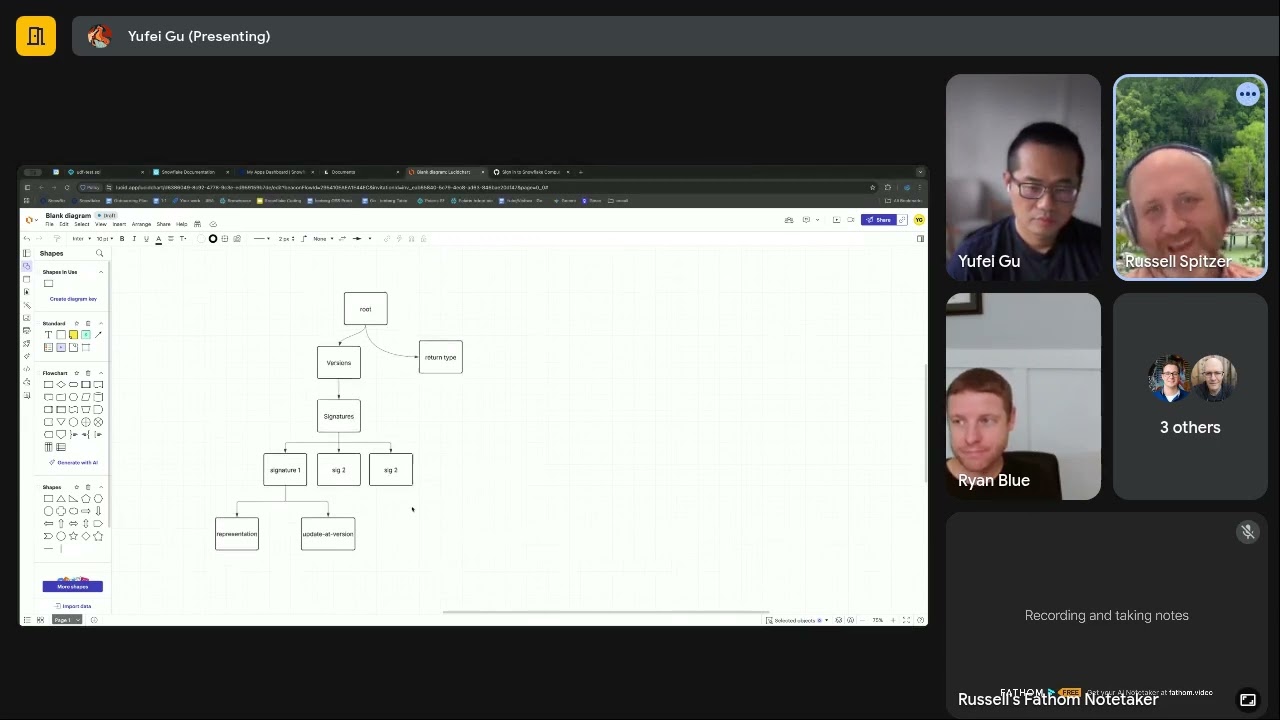Collapse the Shapes in Use section
This screenshot has height=720, width=1280.
tap(100, 272)
